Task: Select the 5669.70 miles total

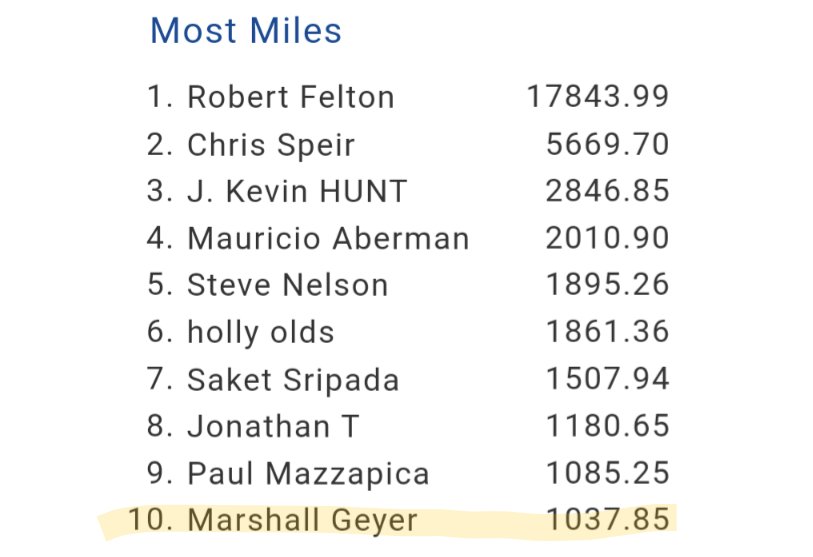Action: pos(607,144)
